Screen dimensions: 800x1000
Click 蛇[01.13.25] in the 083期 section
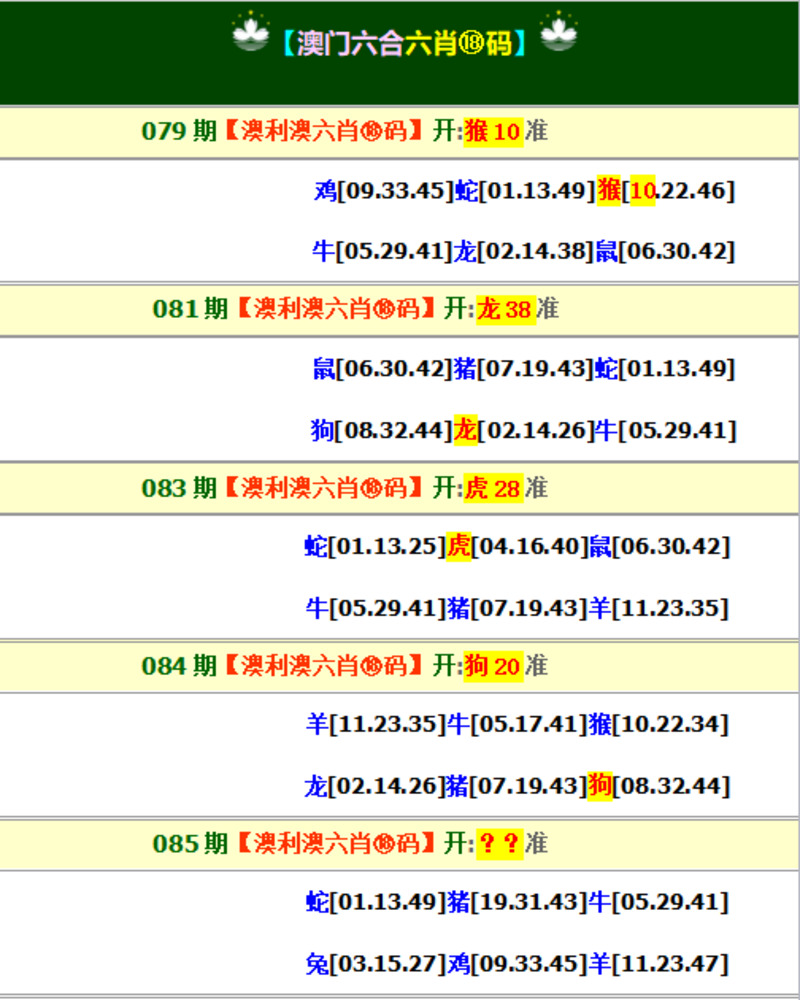tap(375, 547)
